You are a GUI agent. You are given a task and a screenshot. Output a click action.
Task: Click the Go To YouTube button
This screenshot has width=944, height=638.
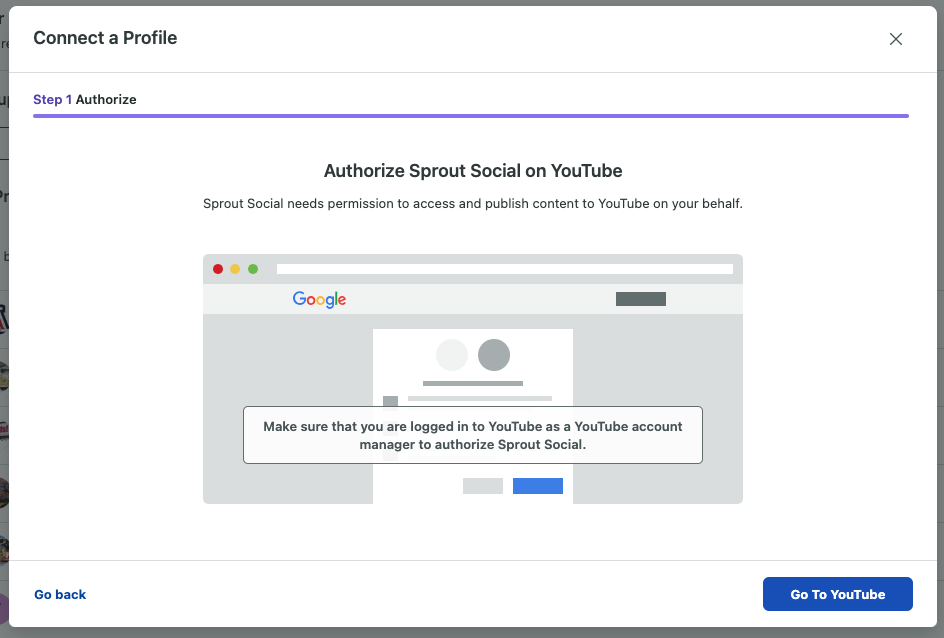tap(837, 594)
